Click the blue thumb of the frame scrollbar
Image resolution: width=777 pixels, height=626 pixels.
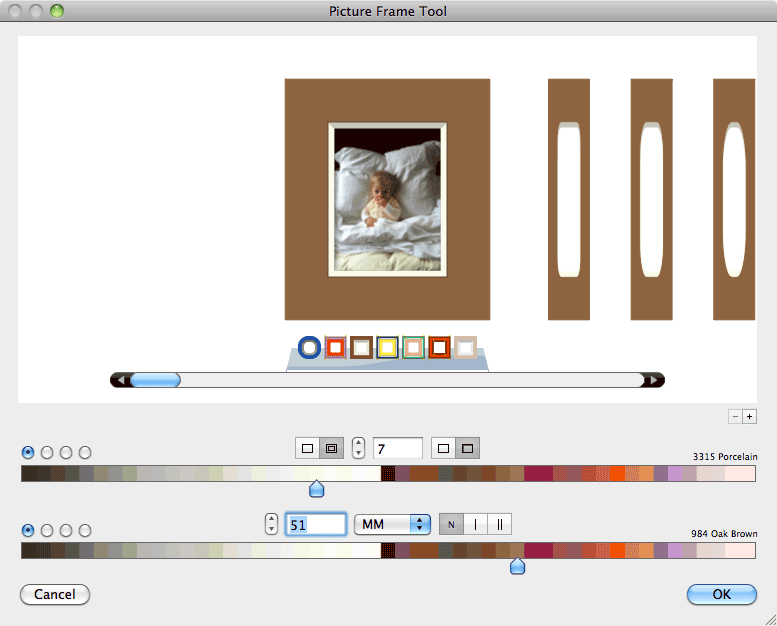[155, 380]
